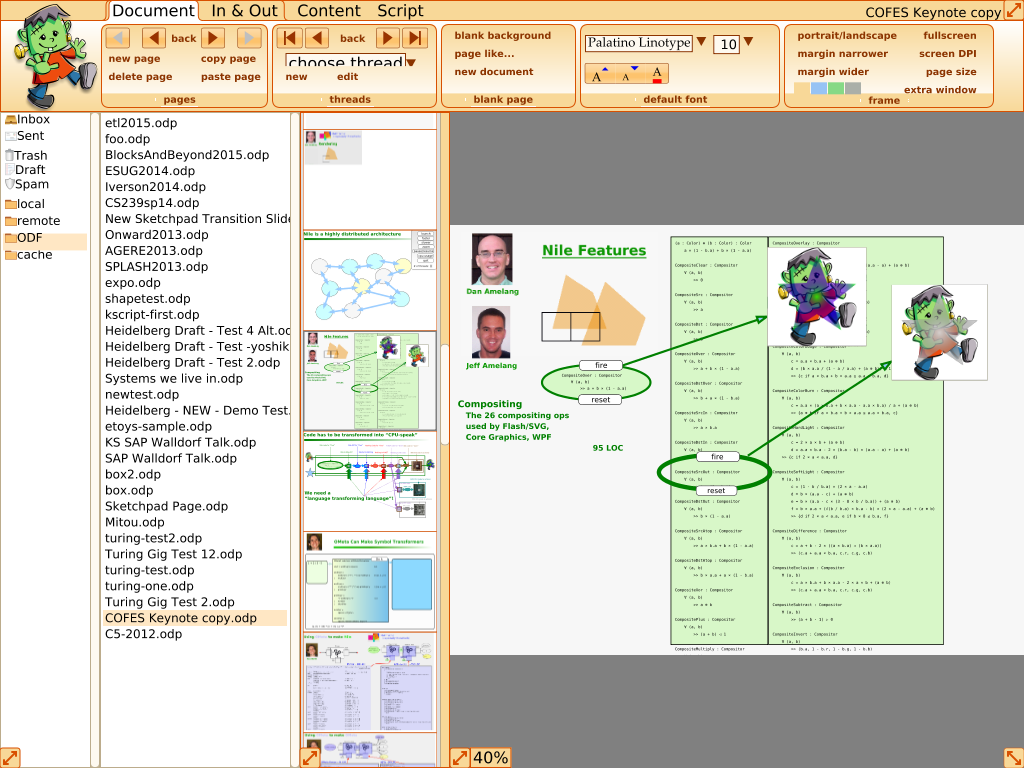Image resolution: width=1024 pixels, height=768 pixels.
Task: Pick the gray frame color swatch
Action: tap(853, 88)
